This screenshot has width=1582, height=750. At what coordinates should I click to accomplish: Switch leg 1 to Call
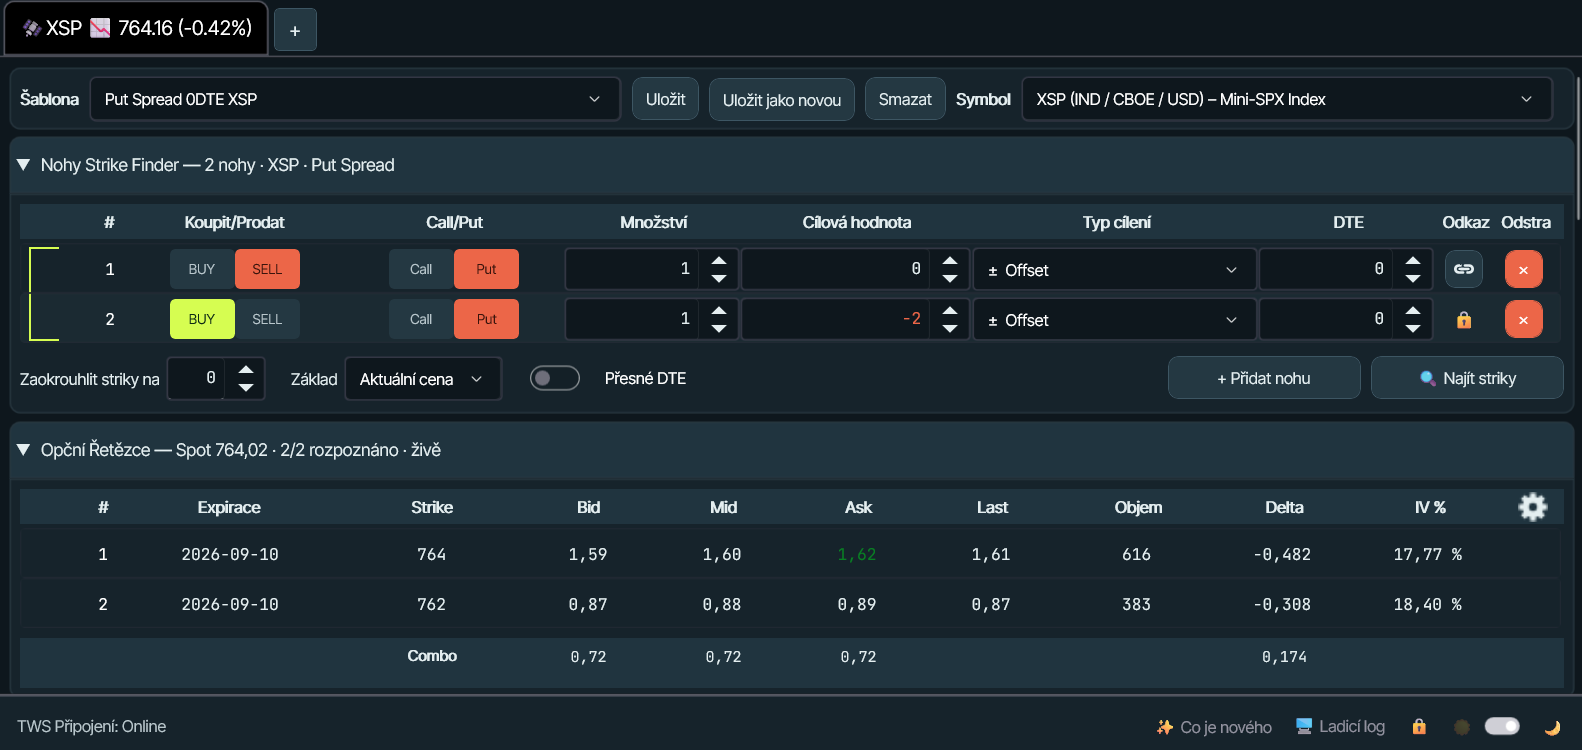tap(421, 269)
